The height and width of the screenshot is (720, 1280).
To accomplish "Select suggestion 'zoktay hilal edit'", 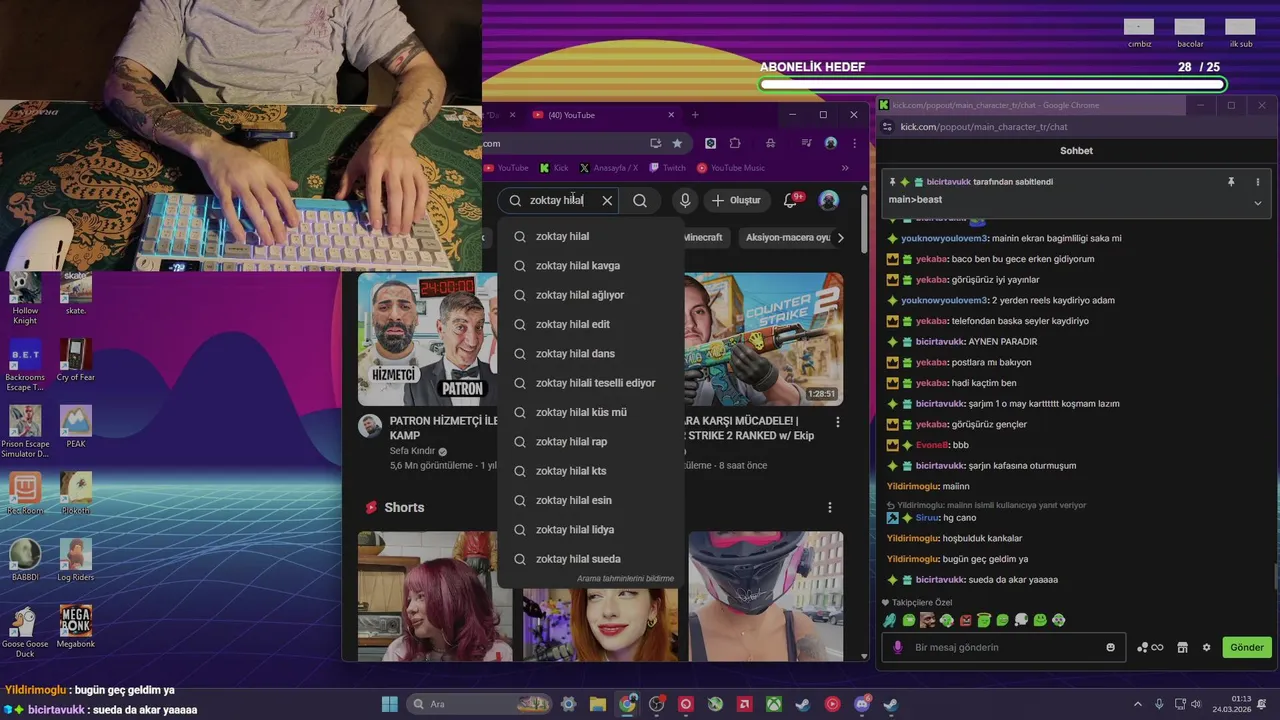I will [x=590, y=324].
